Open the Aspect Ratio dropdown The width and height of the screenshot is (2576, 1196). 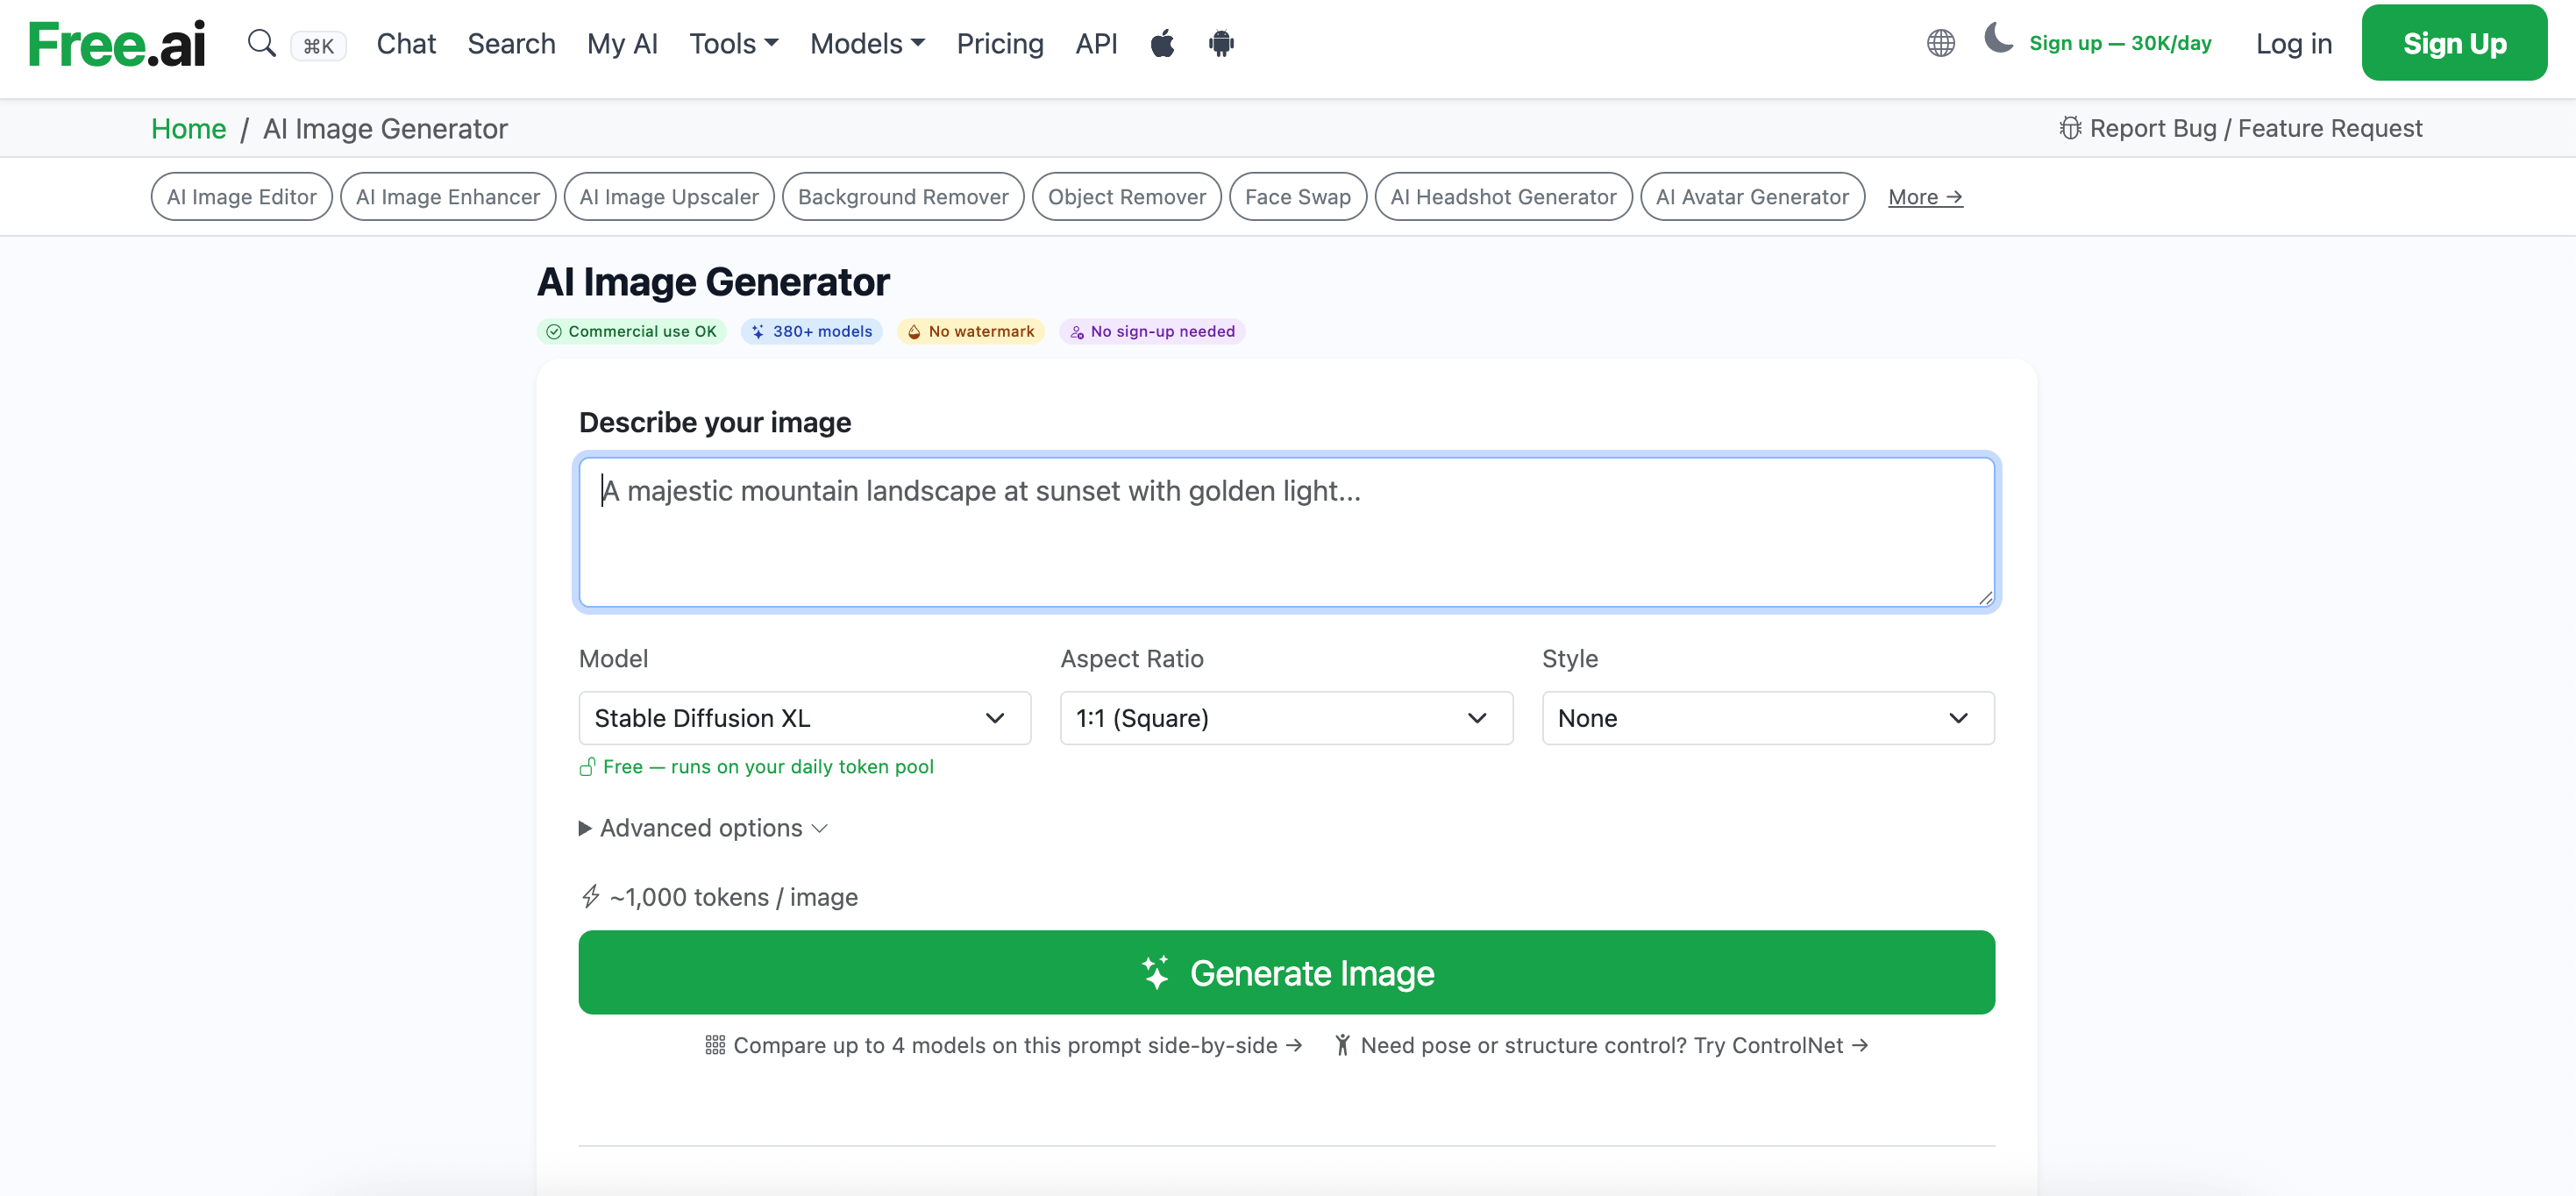click(x=1286, y=718)
